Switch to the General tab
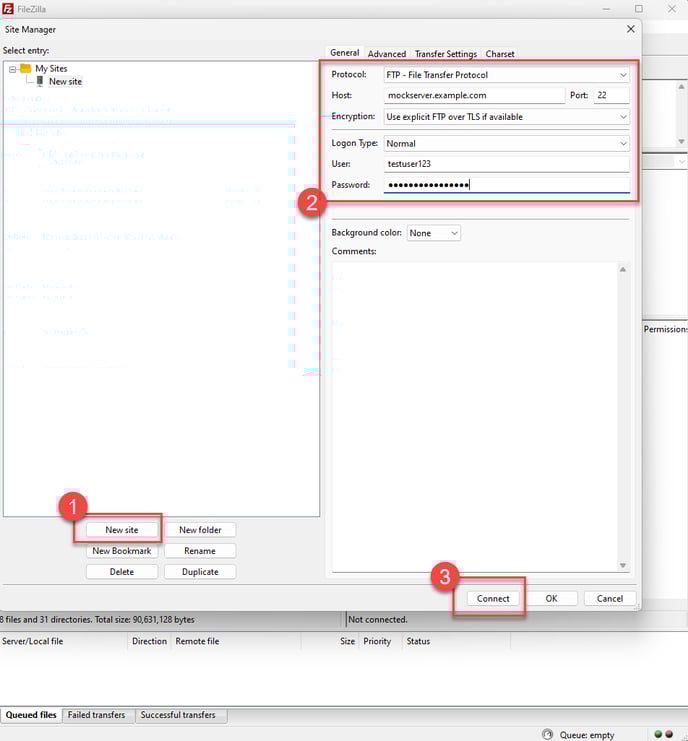Screen dimensions: 688x741 coord(344,53)
